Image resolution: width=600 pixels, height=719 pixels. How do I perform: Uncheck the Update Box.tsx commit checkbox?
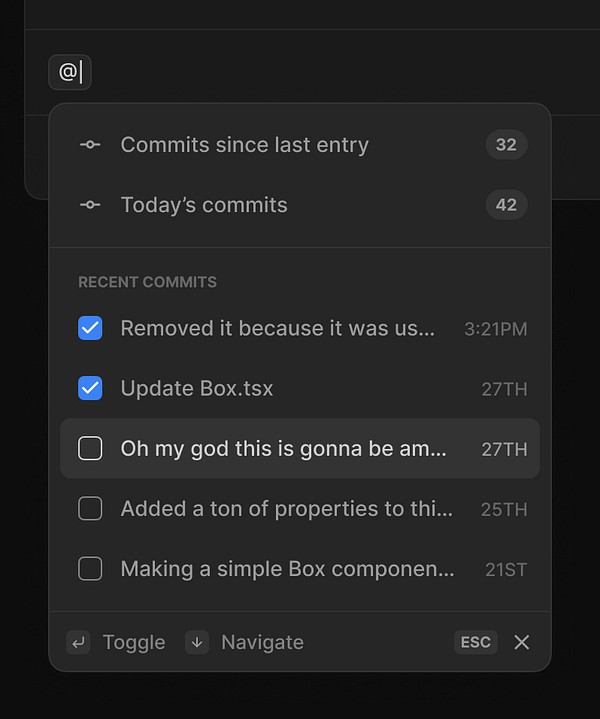click(x=90, y=388)
